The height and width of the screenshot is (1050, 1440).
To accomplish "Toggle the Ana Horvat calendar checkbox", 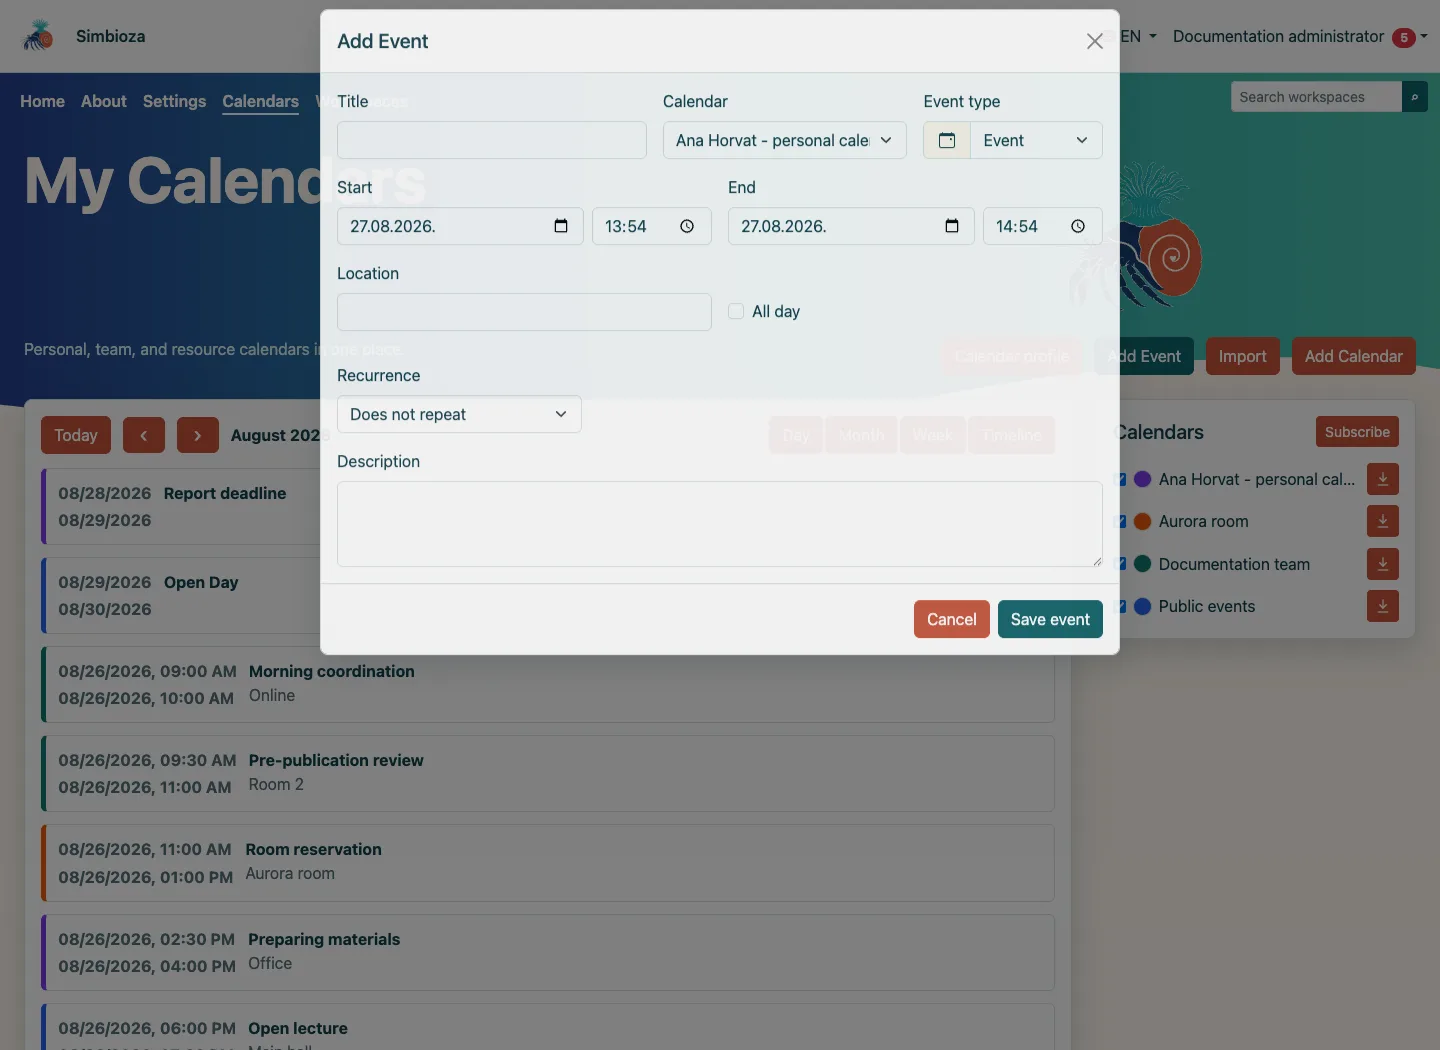I will [x=1121, y=479].
